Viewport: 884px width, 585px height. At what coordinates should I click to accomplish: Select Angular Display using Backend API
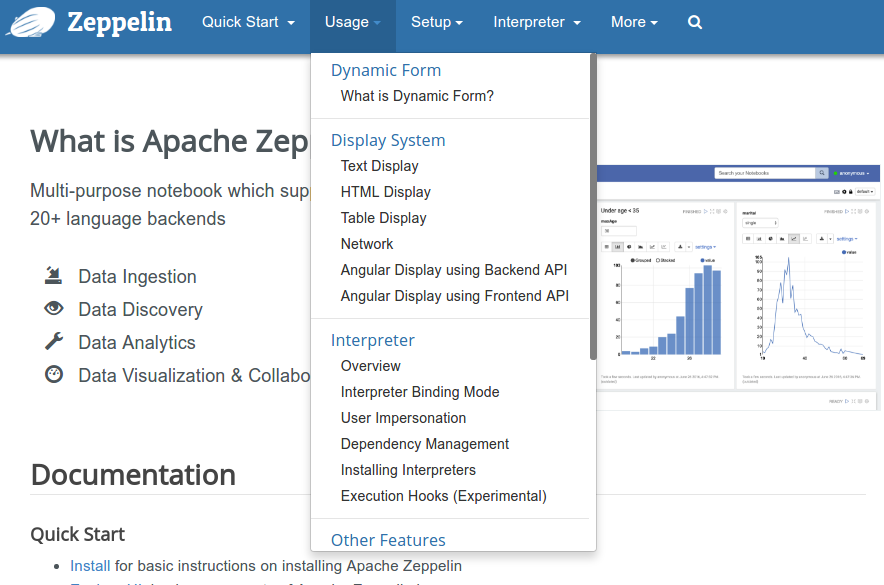click(x=454, y=270)
